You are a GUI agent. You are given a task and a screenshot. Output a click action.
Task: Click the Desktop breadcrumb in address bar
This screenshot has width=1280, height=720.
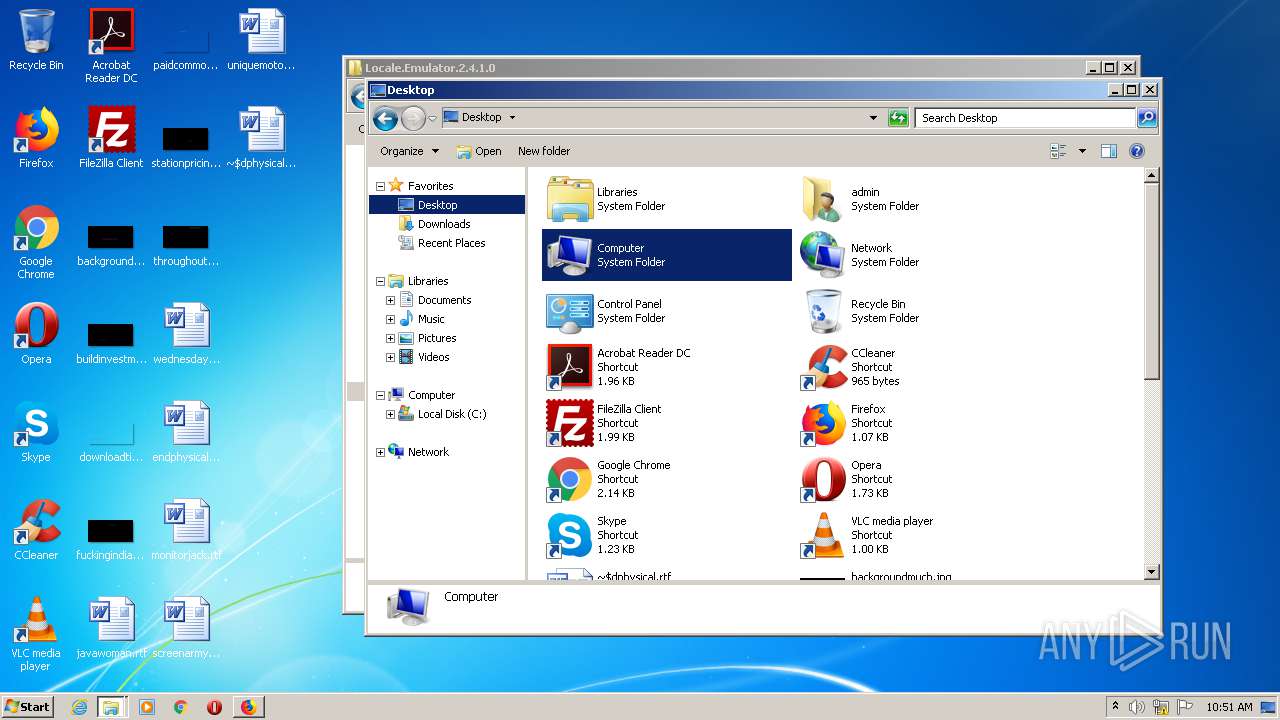click(481, 117)
